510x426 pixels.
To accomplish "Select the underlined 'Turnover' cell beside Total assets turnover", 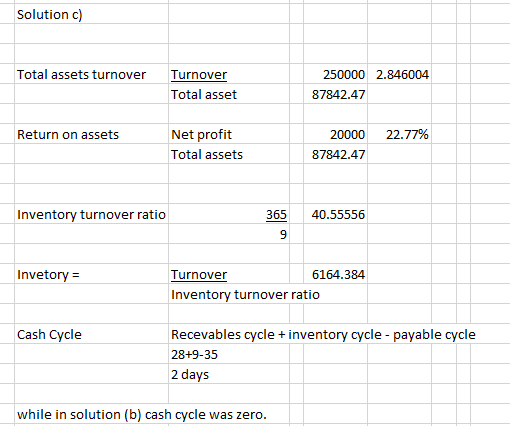I will 229,74.
